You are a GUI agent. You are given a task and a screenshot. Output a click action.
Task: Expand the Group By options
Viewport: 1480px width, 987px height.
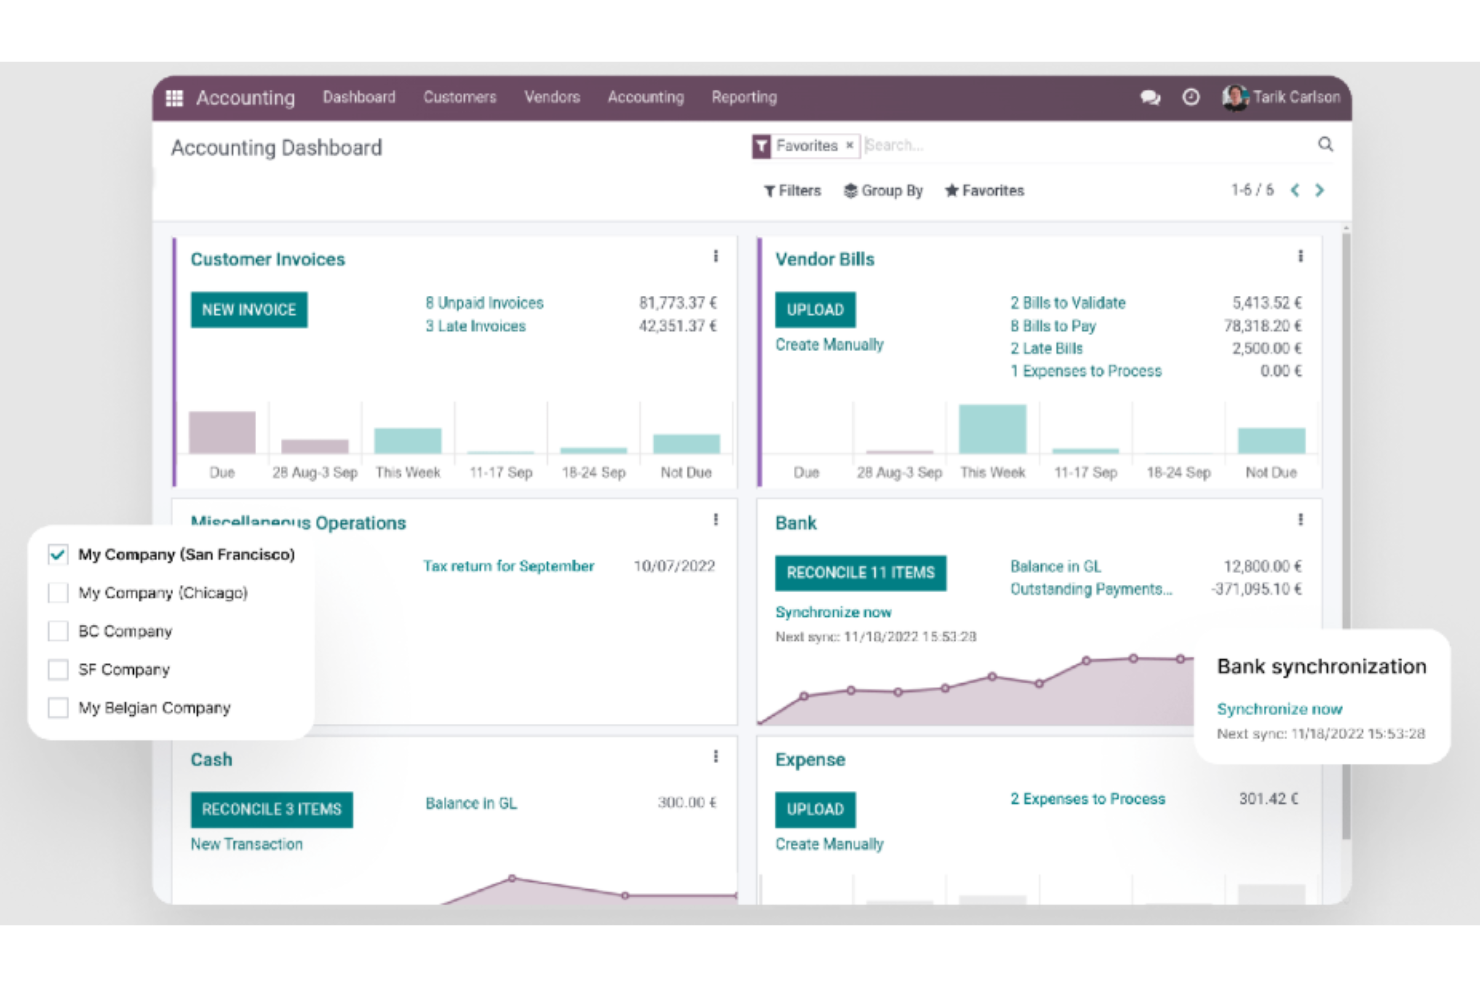click(x=883, y=190)
